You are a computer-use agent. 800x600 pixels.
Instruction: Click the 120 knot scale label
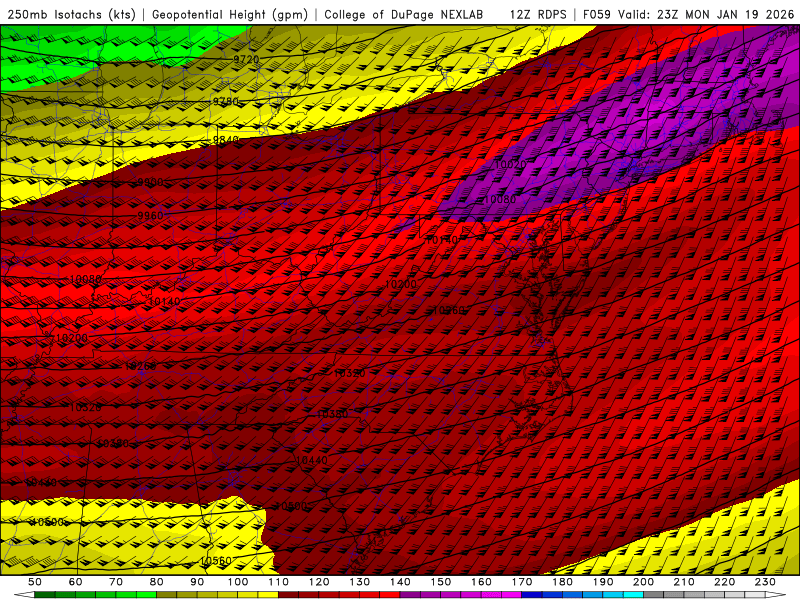pyautogui.click(x=319, y=582)
